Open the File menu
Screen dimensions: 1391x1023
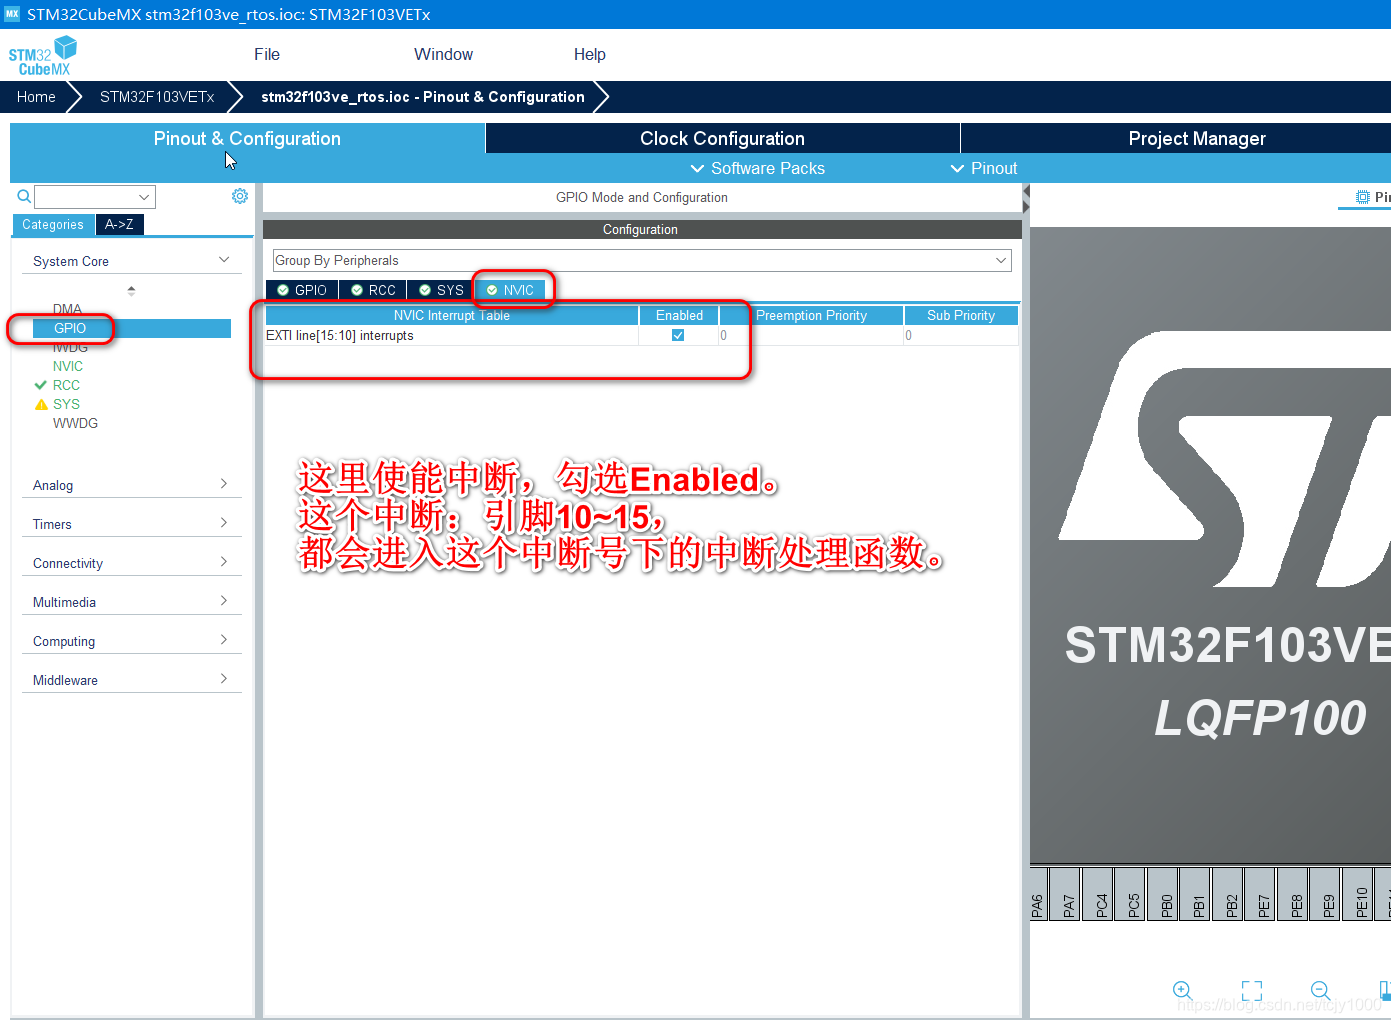(x=267, y=55)
